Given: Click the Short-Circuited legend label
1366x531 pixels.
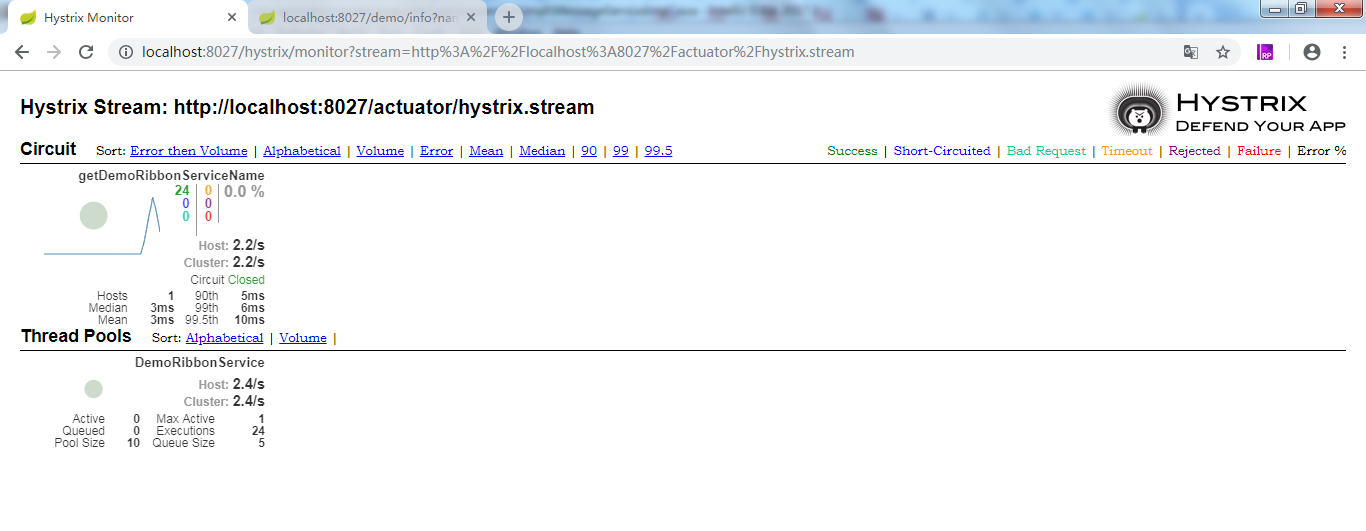Looking at the screenshot, I should click(942, 151).
